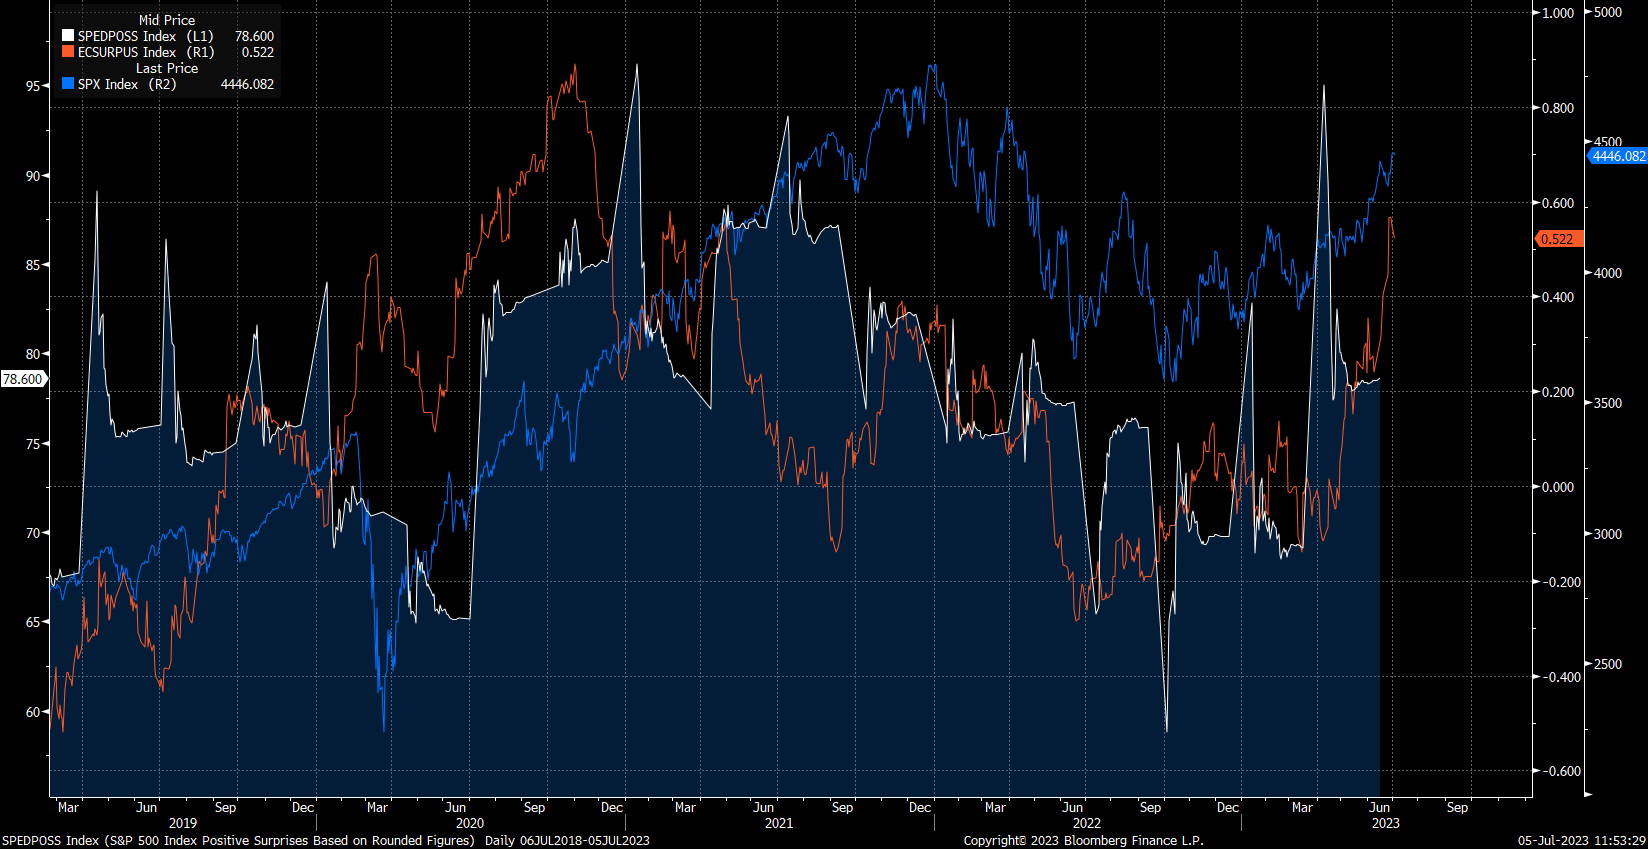Click the orange ECSURPUS Index legend swatch

click(68, 52)
